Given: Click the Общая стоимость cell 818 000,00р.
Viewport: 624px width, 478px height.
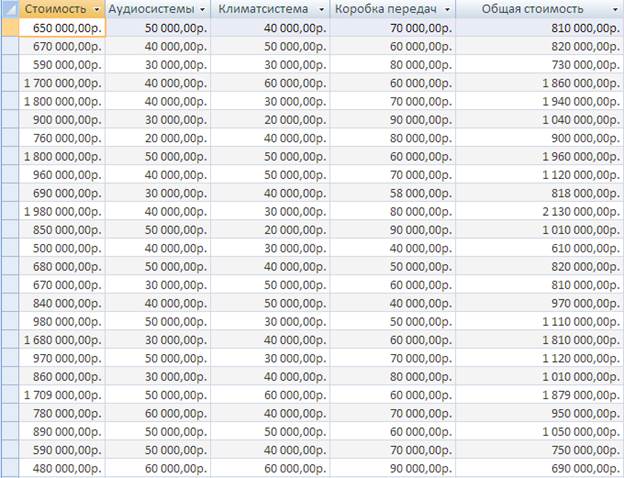Looking at the screenshot, I should coord(539,193).
